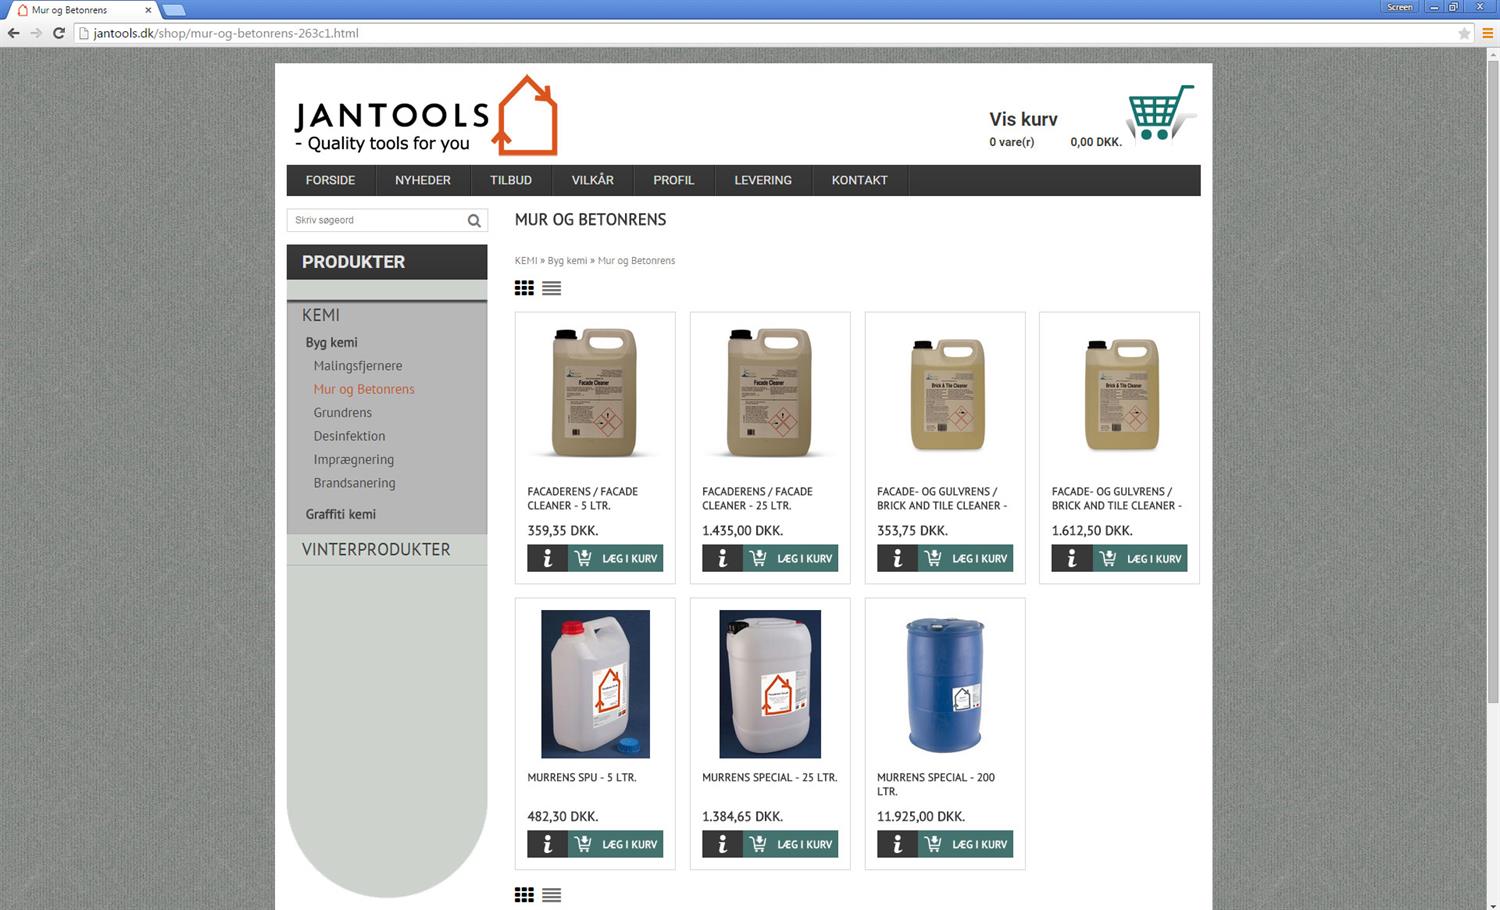The image size is (1500, 910).
Task: Add Facaderens 25 LTR to cart
Action: point(790,558)
